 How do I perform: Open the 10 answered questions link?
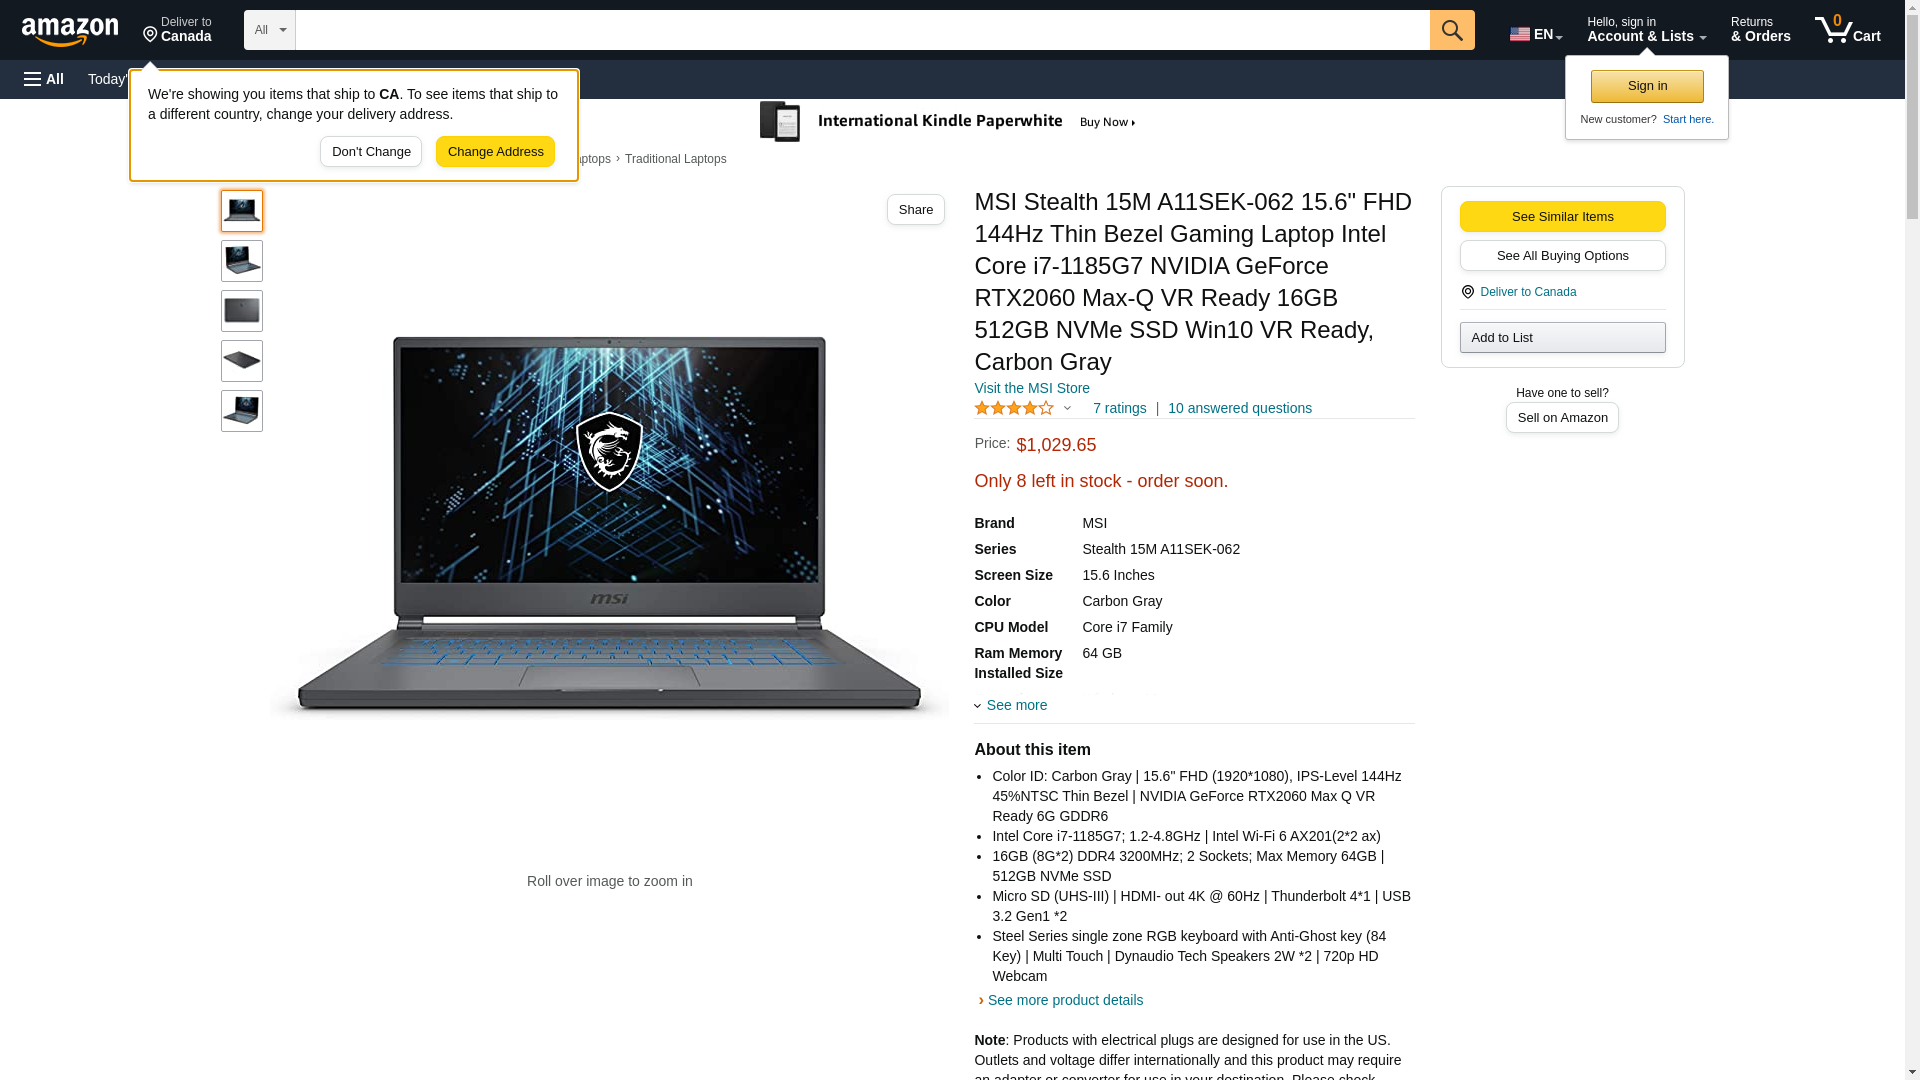1240,408
